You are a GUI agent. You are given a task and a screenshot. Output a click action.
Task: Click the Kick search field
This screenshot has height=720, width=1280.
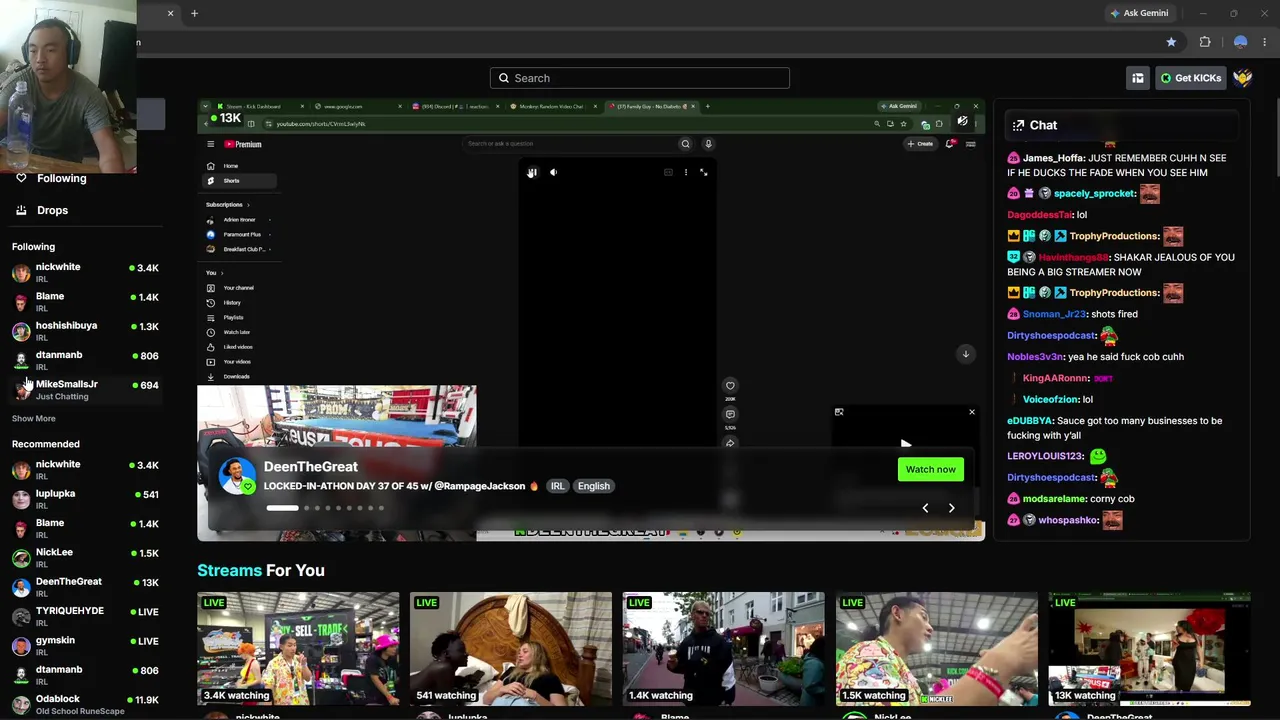point(640,78)
